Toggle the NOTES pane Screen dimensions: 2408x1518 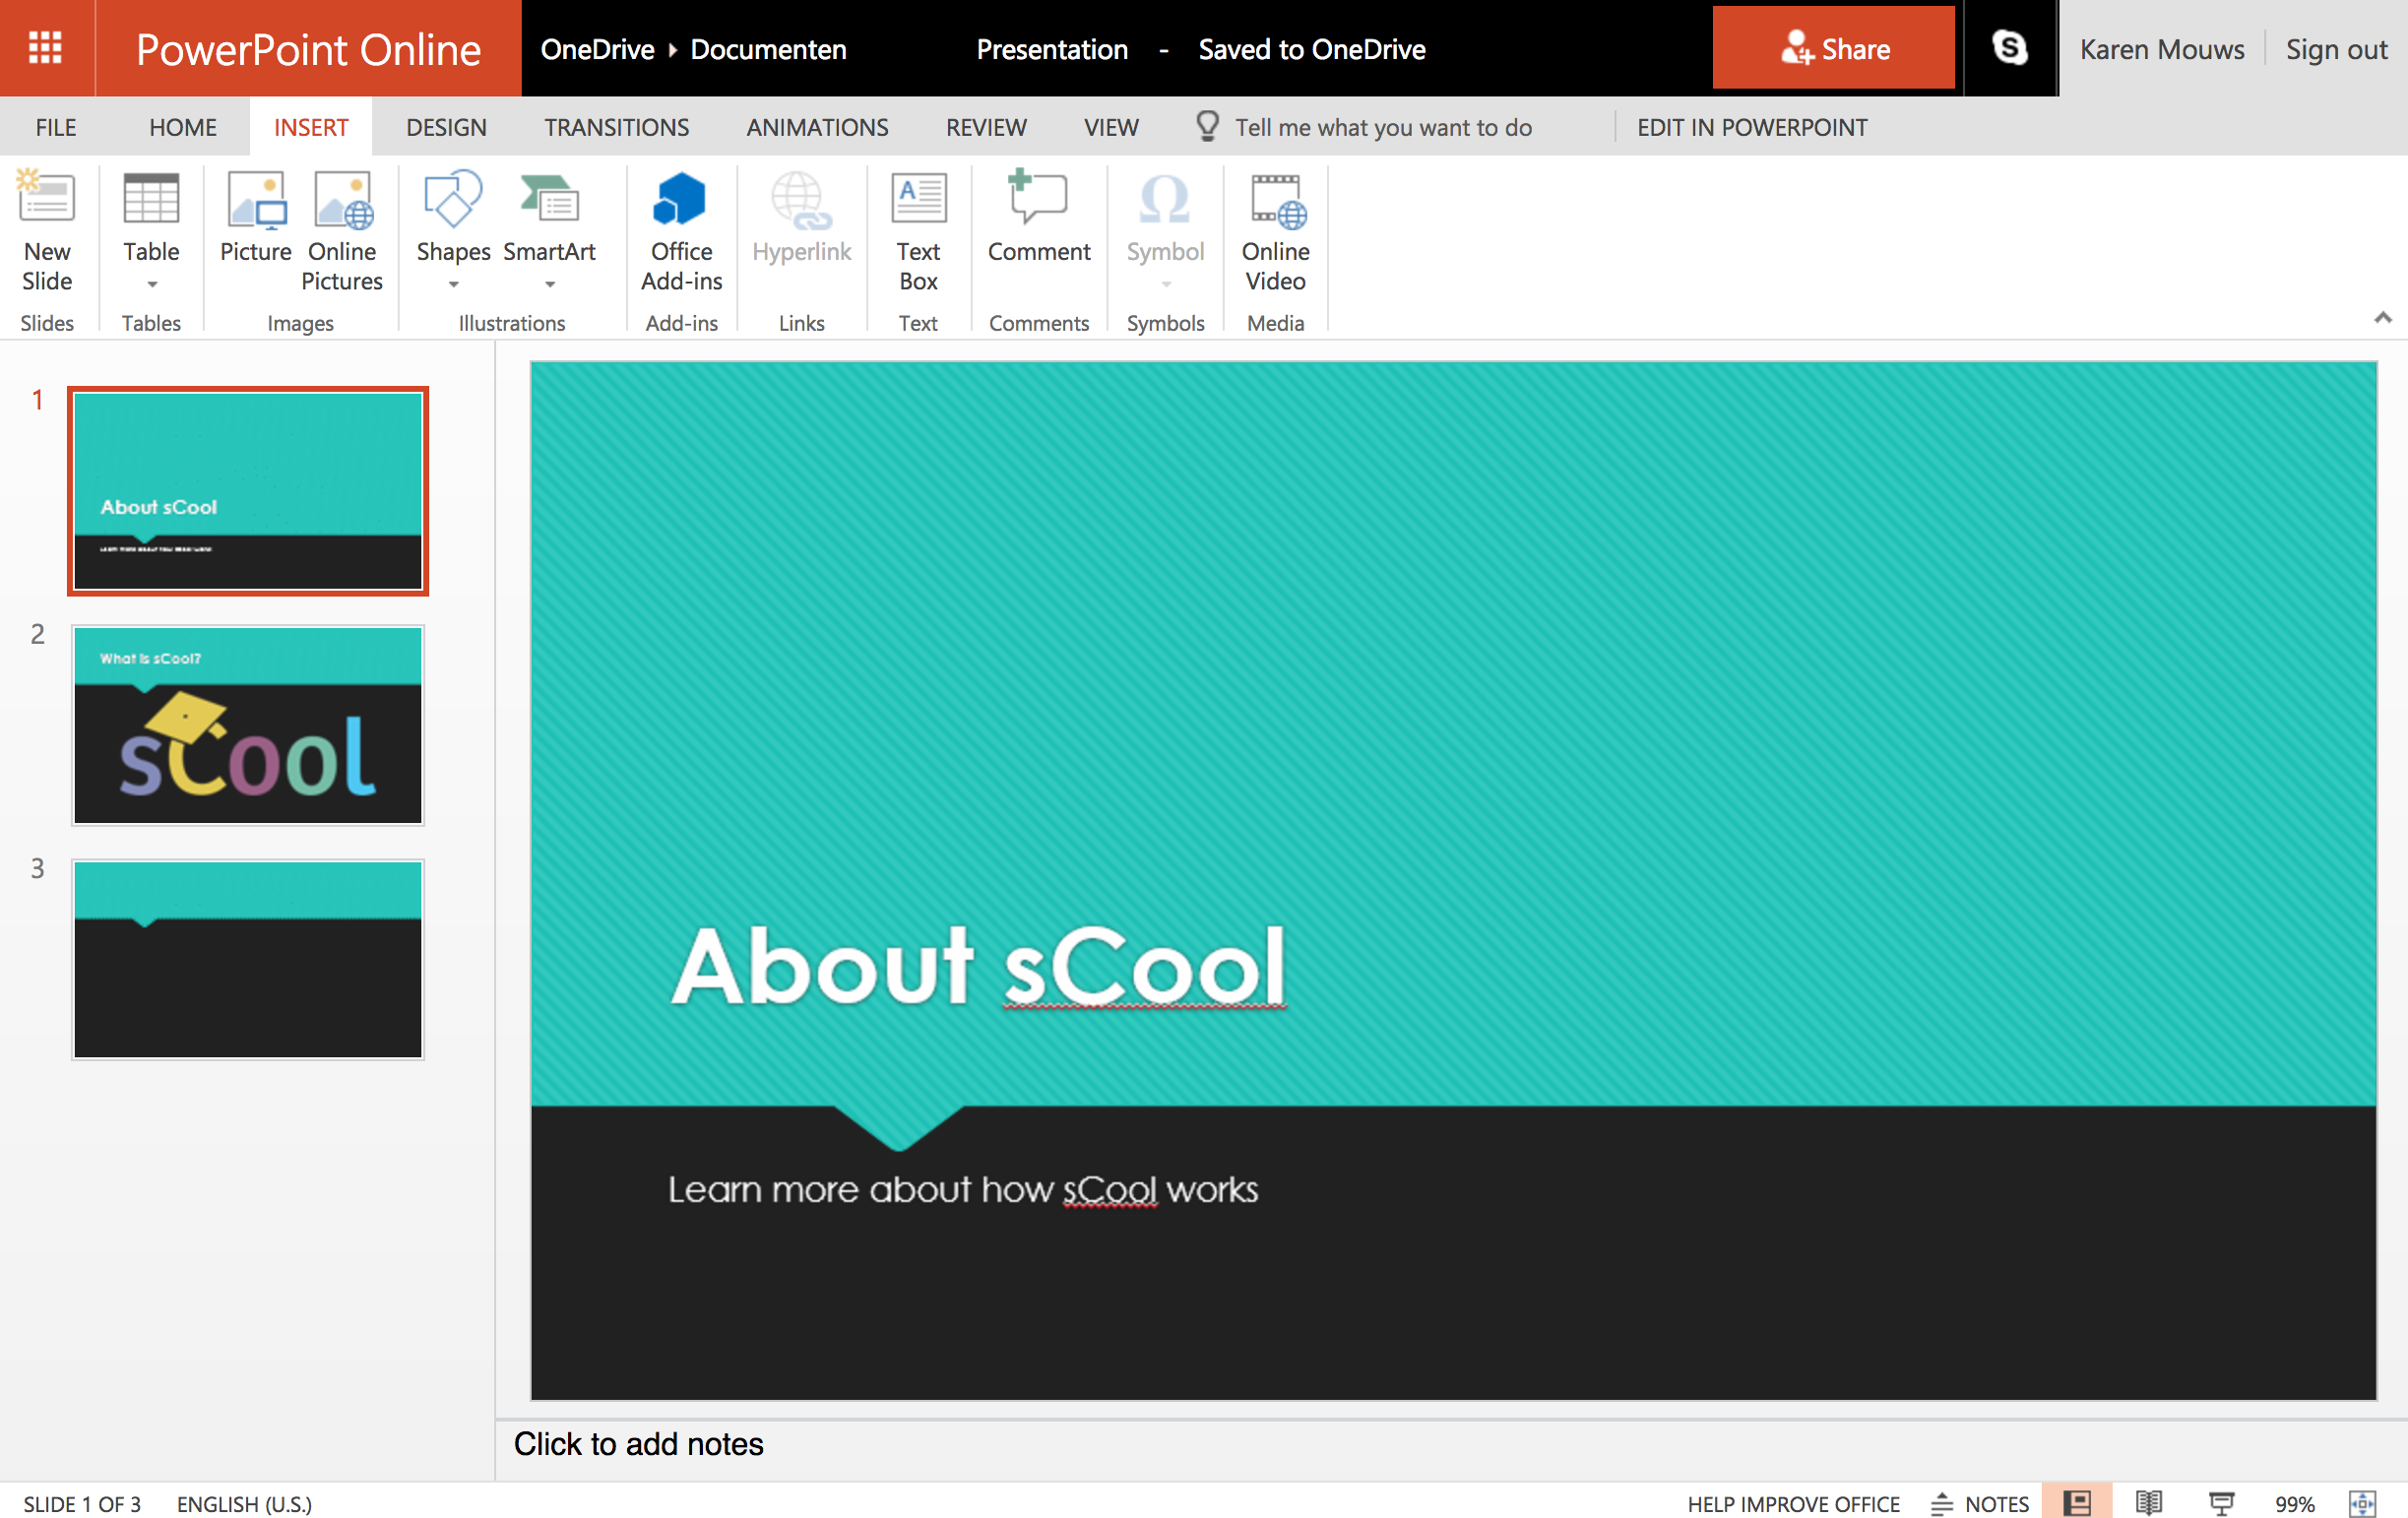1979,1503
